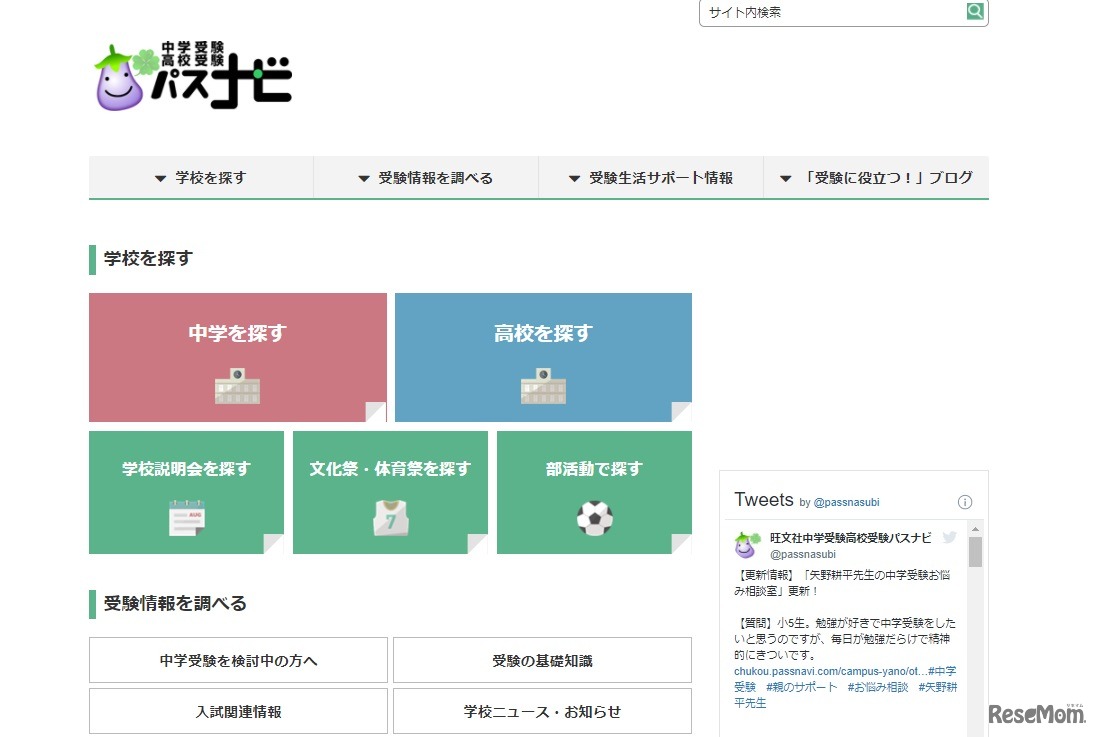
Task: Expand the 「受験に役立つ！」ブログ dropdown arrow
Action: pos(786,179)
